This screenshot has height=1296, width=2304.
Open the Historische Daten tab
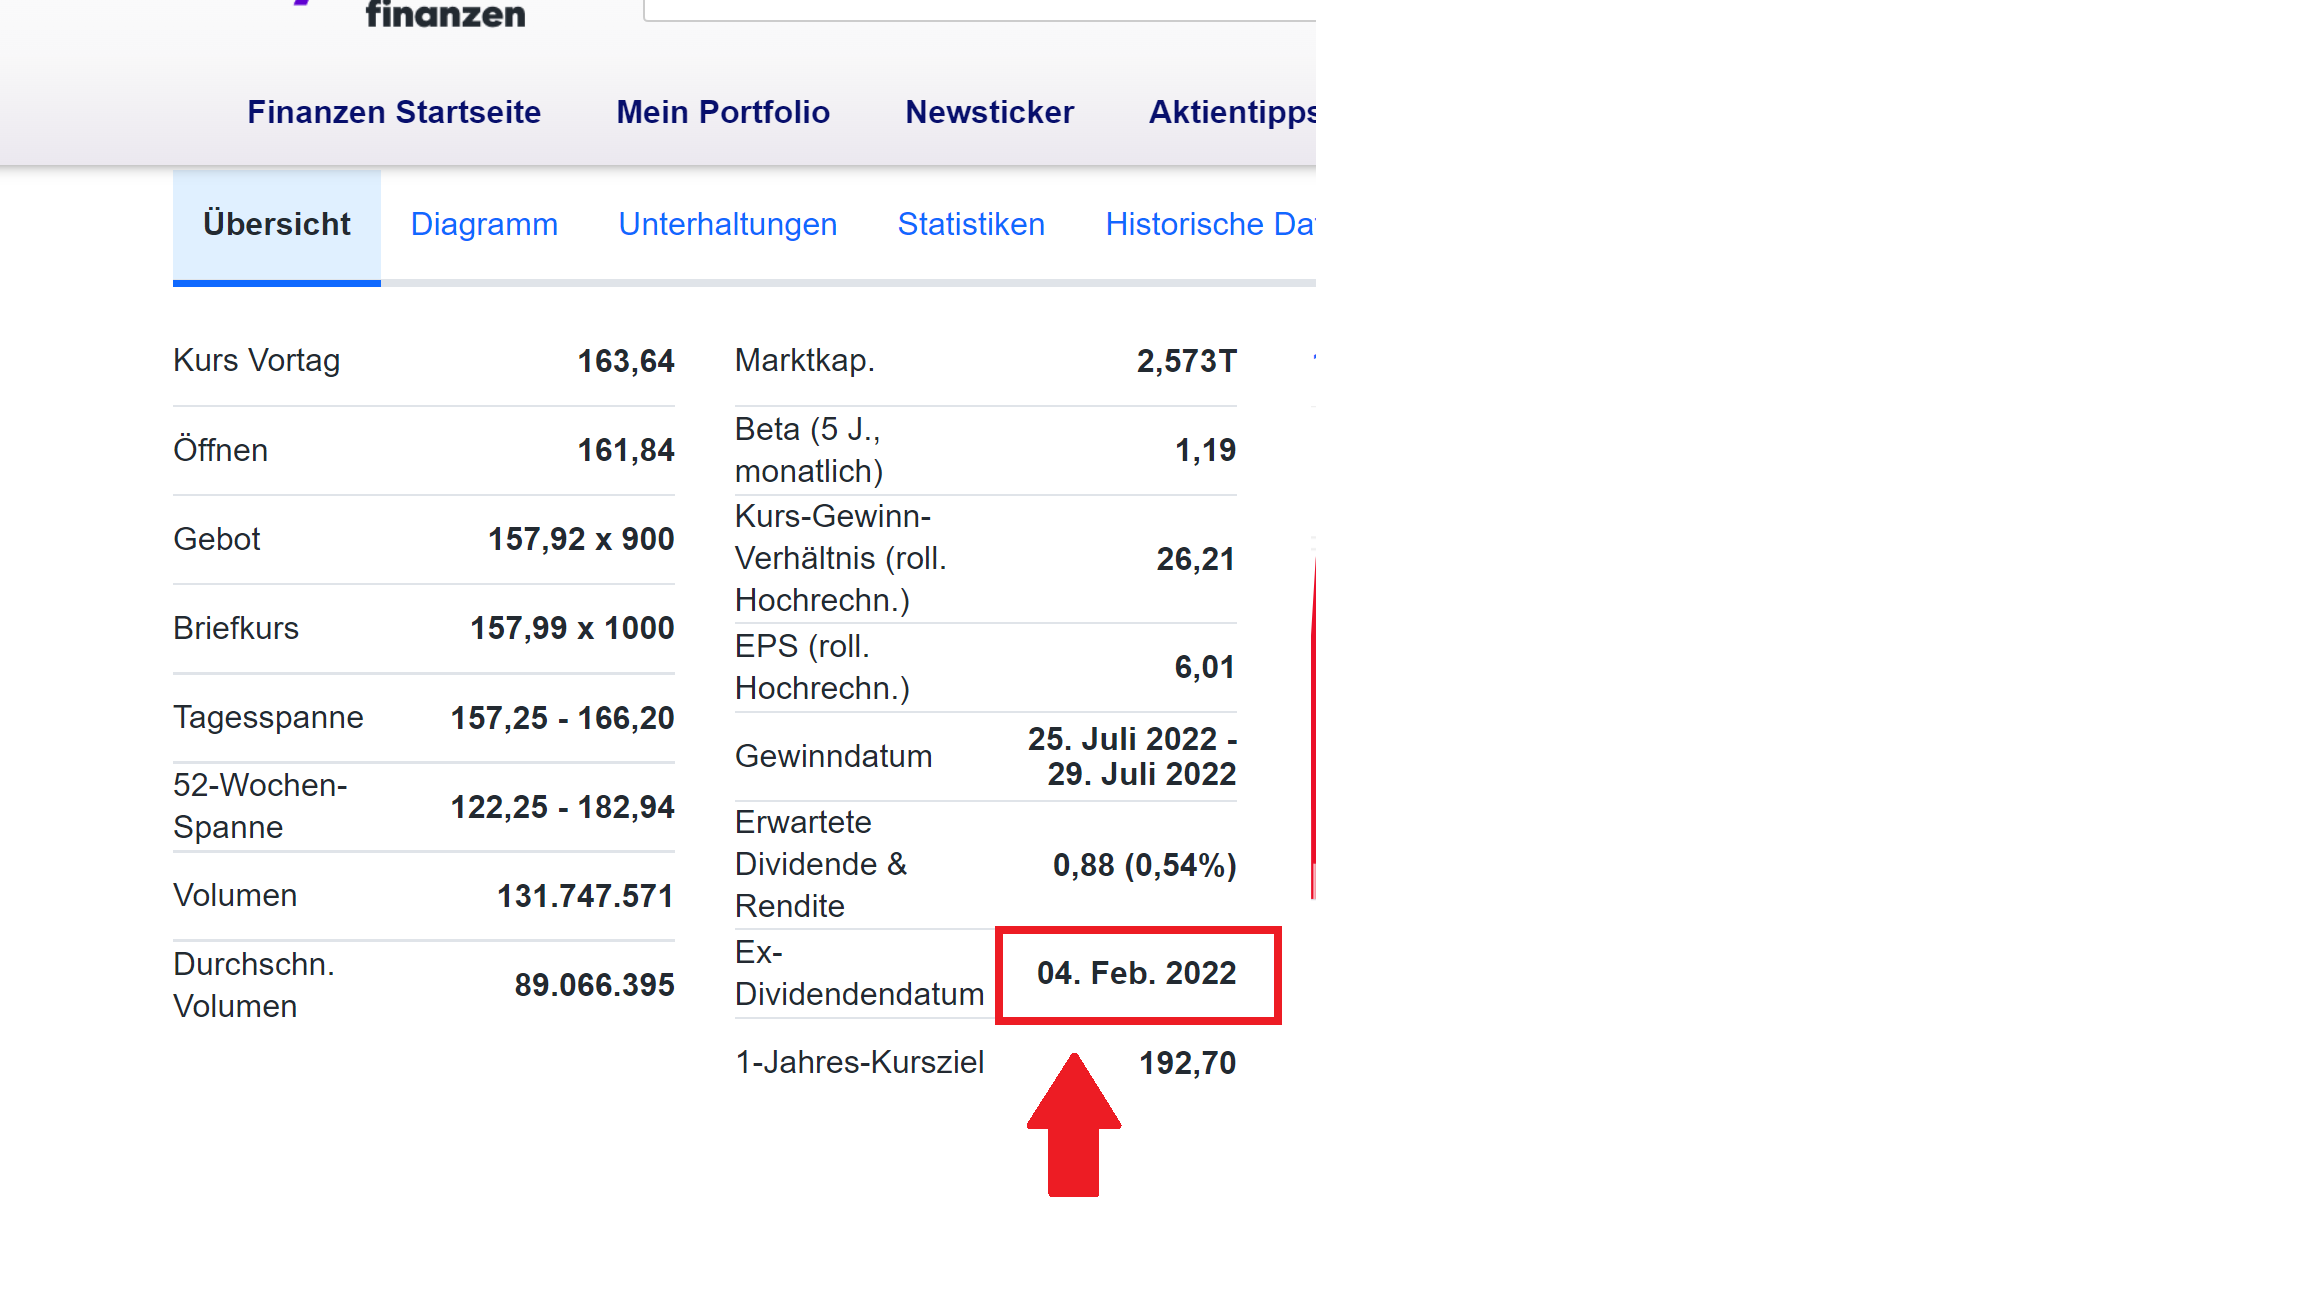pos(1210,224)
